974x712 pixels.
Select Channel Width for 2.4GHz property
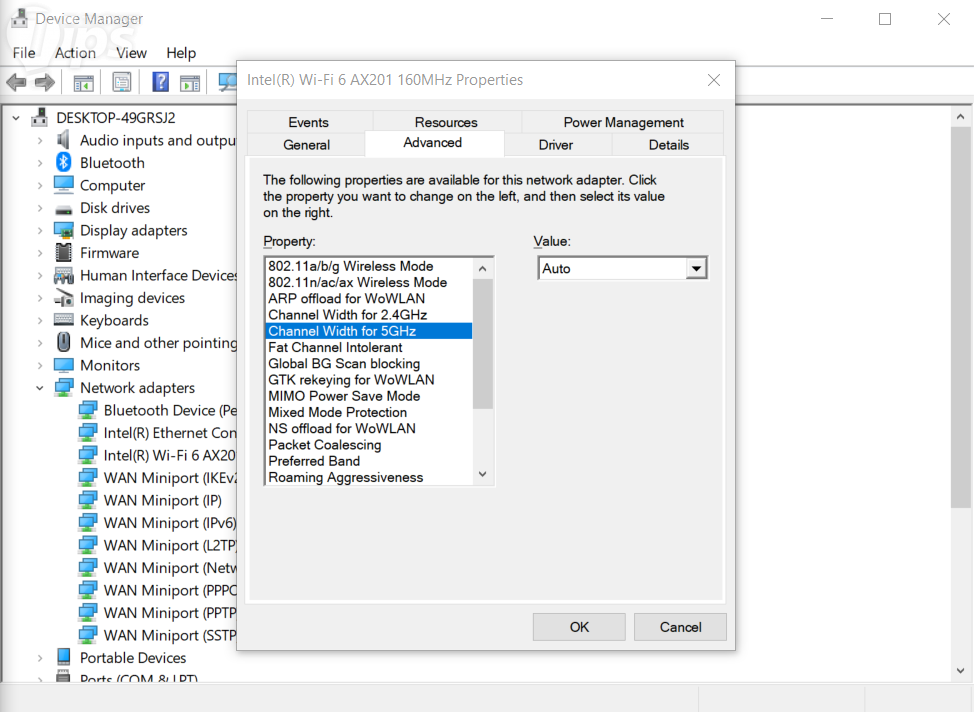[x=369, y=314]
